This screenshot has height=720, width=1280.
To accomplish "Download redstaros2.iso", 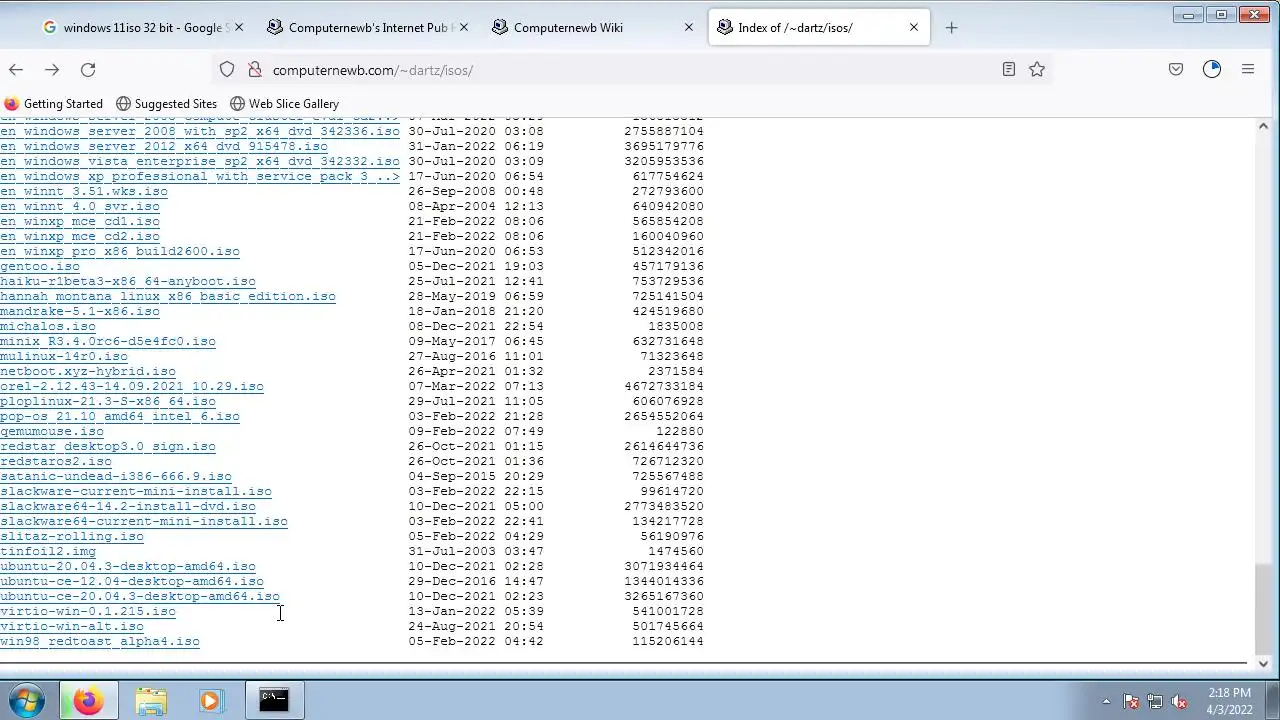I will [x=56, y=461].
